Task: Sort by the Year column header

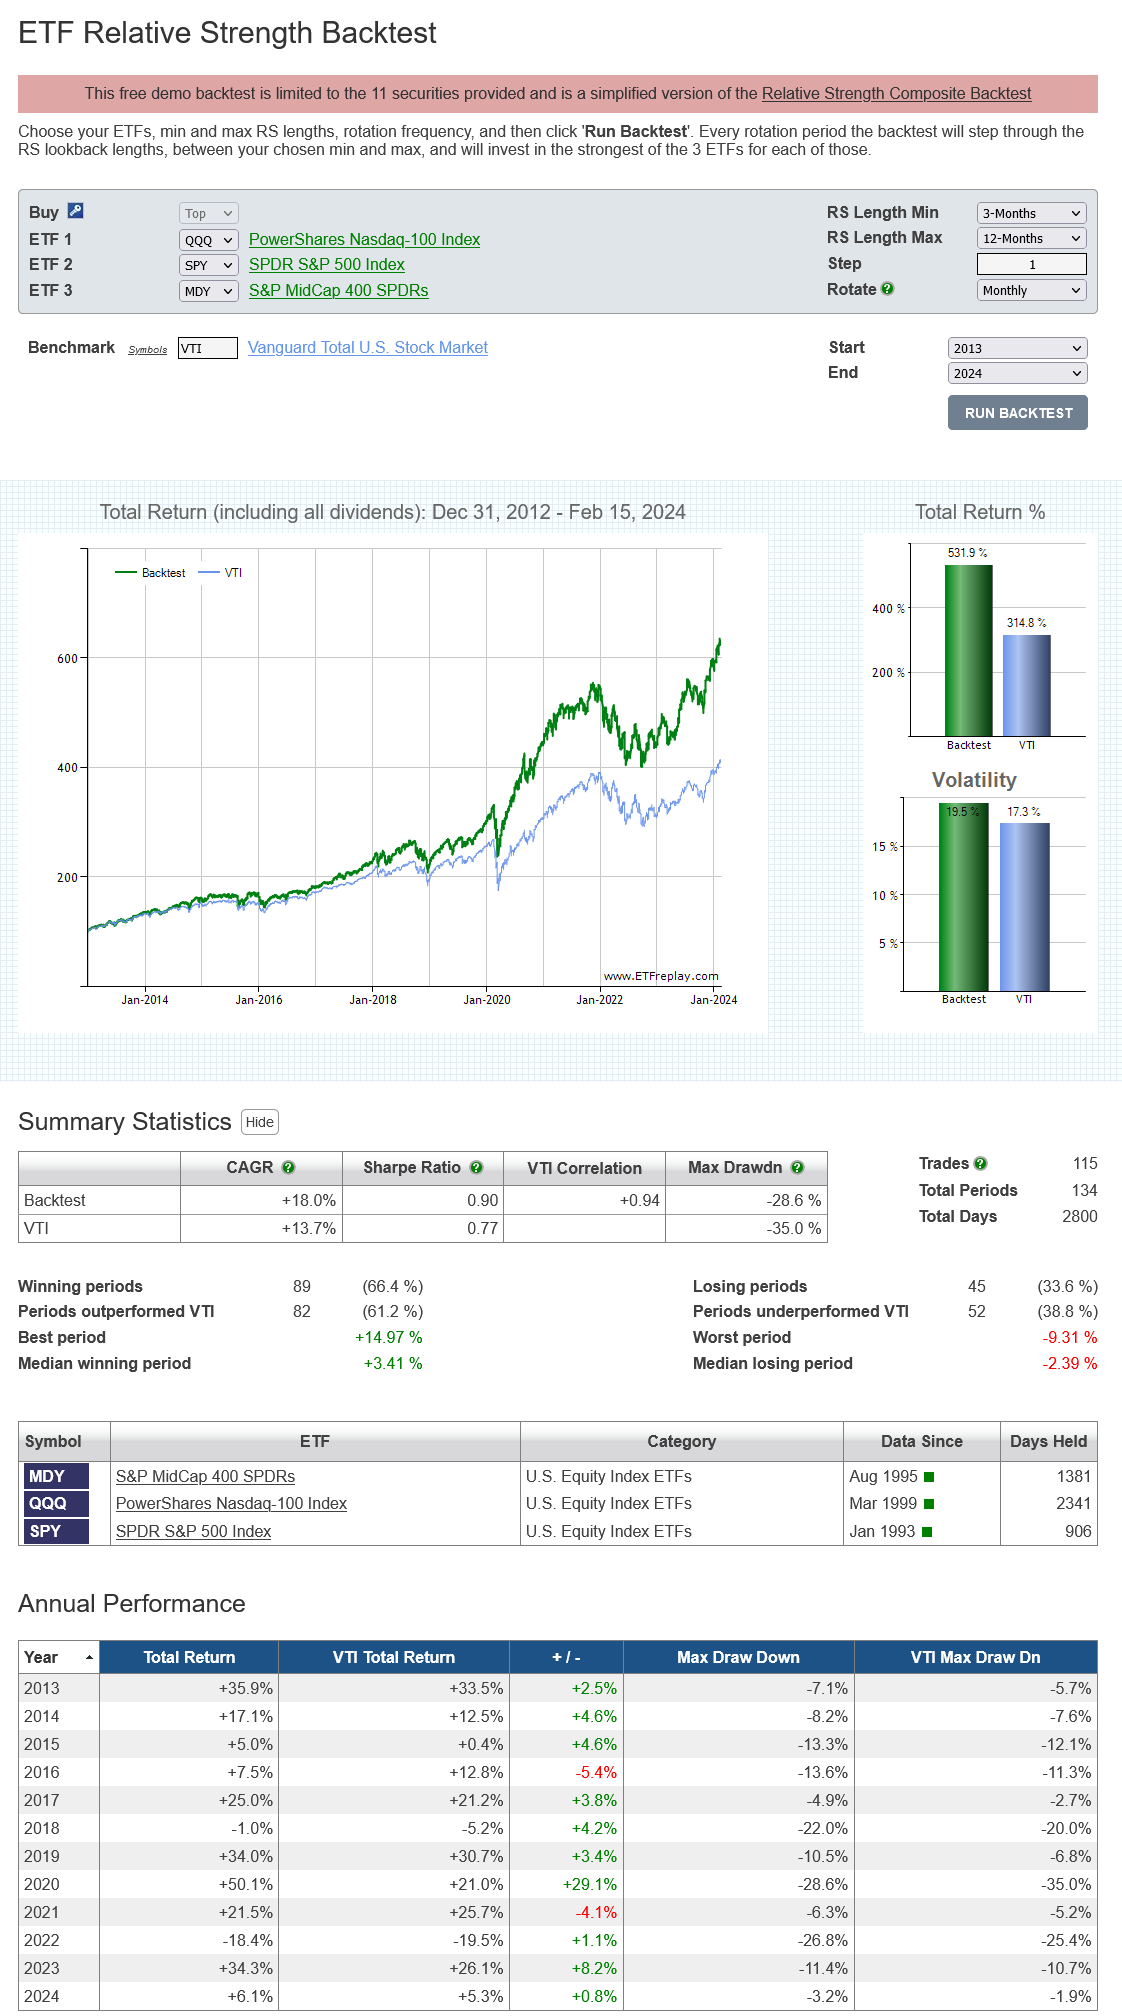Action: (x=59, y=1658)
